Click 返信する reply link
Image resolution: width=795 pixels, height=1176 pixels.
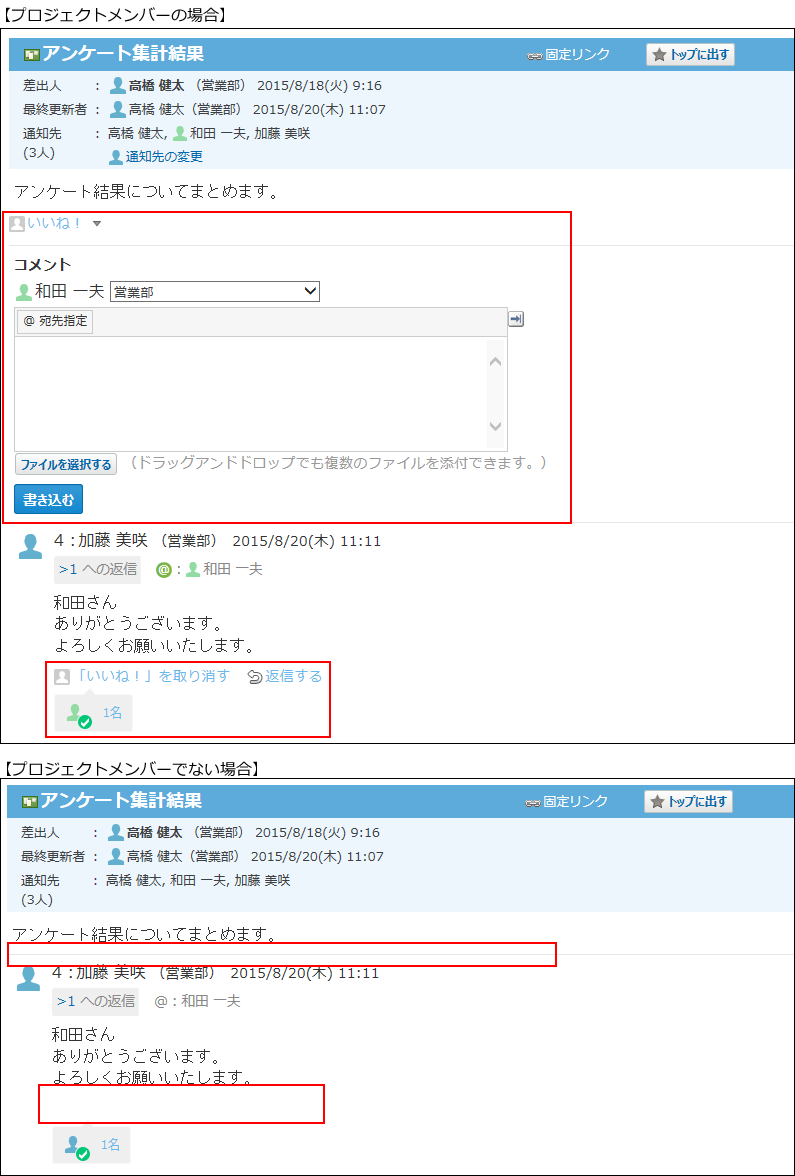(x=293, y=676)
